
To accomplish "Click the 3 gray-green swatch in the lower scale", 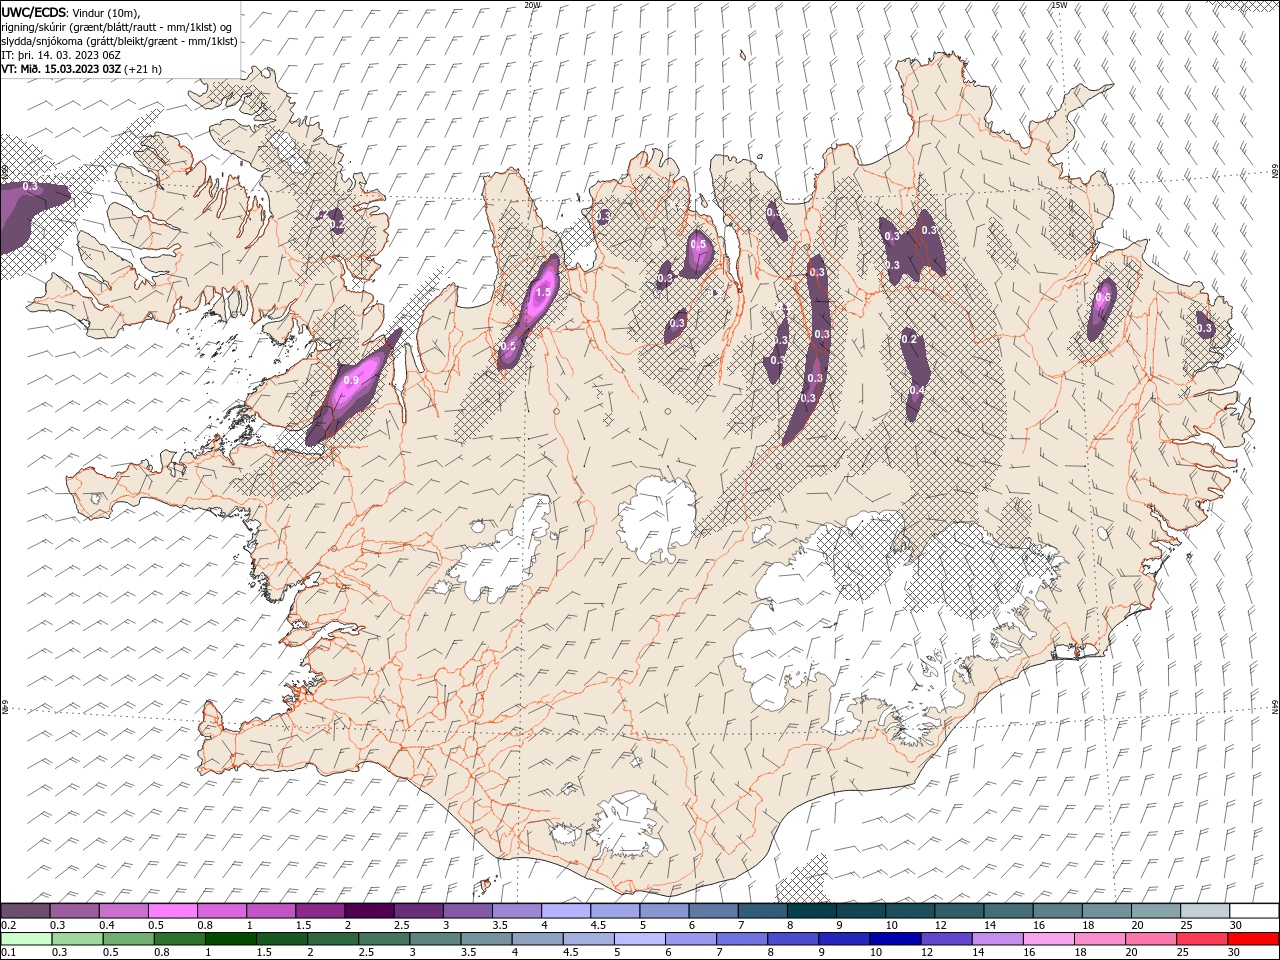I will coord(435,939).
